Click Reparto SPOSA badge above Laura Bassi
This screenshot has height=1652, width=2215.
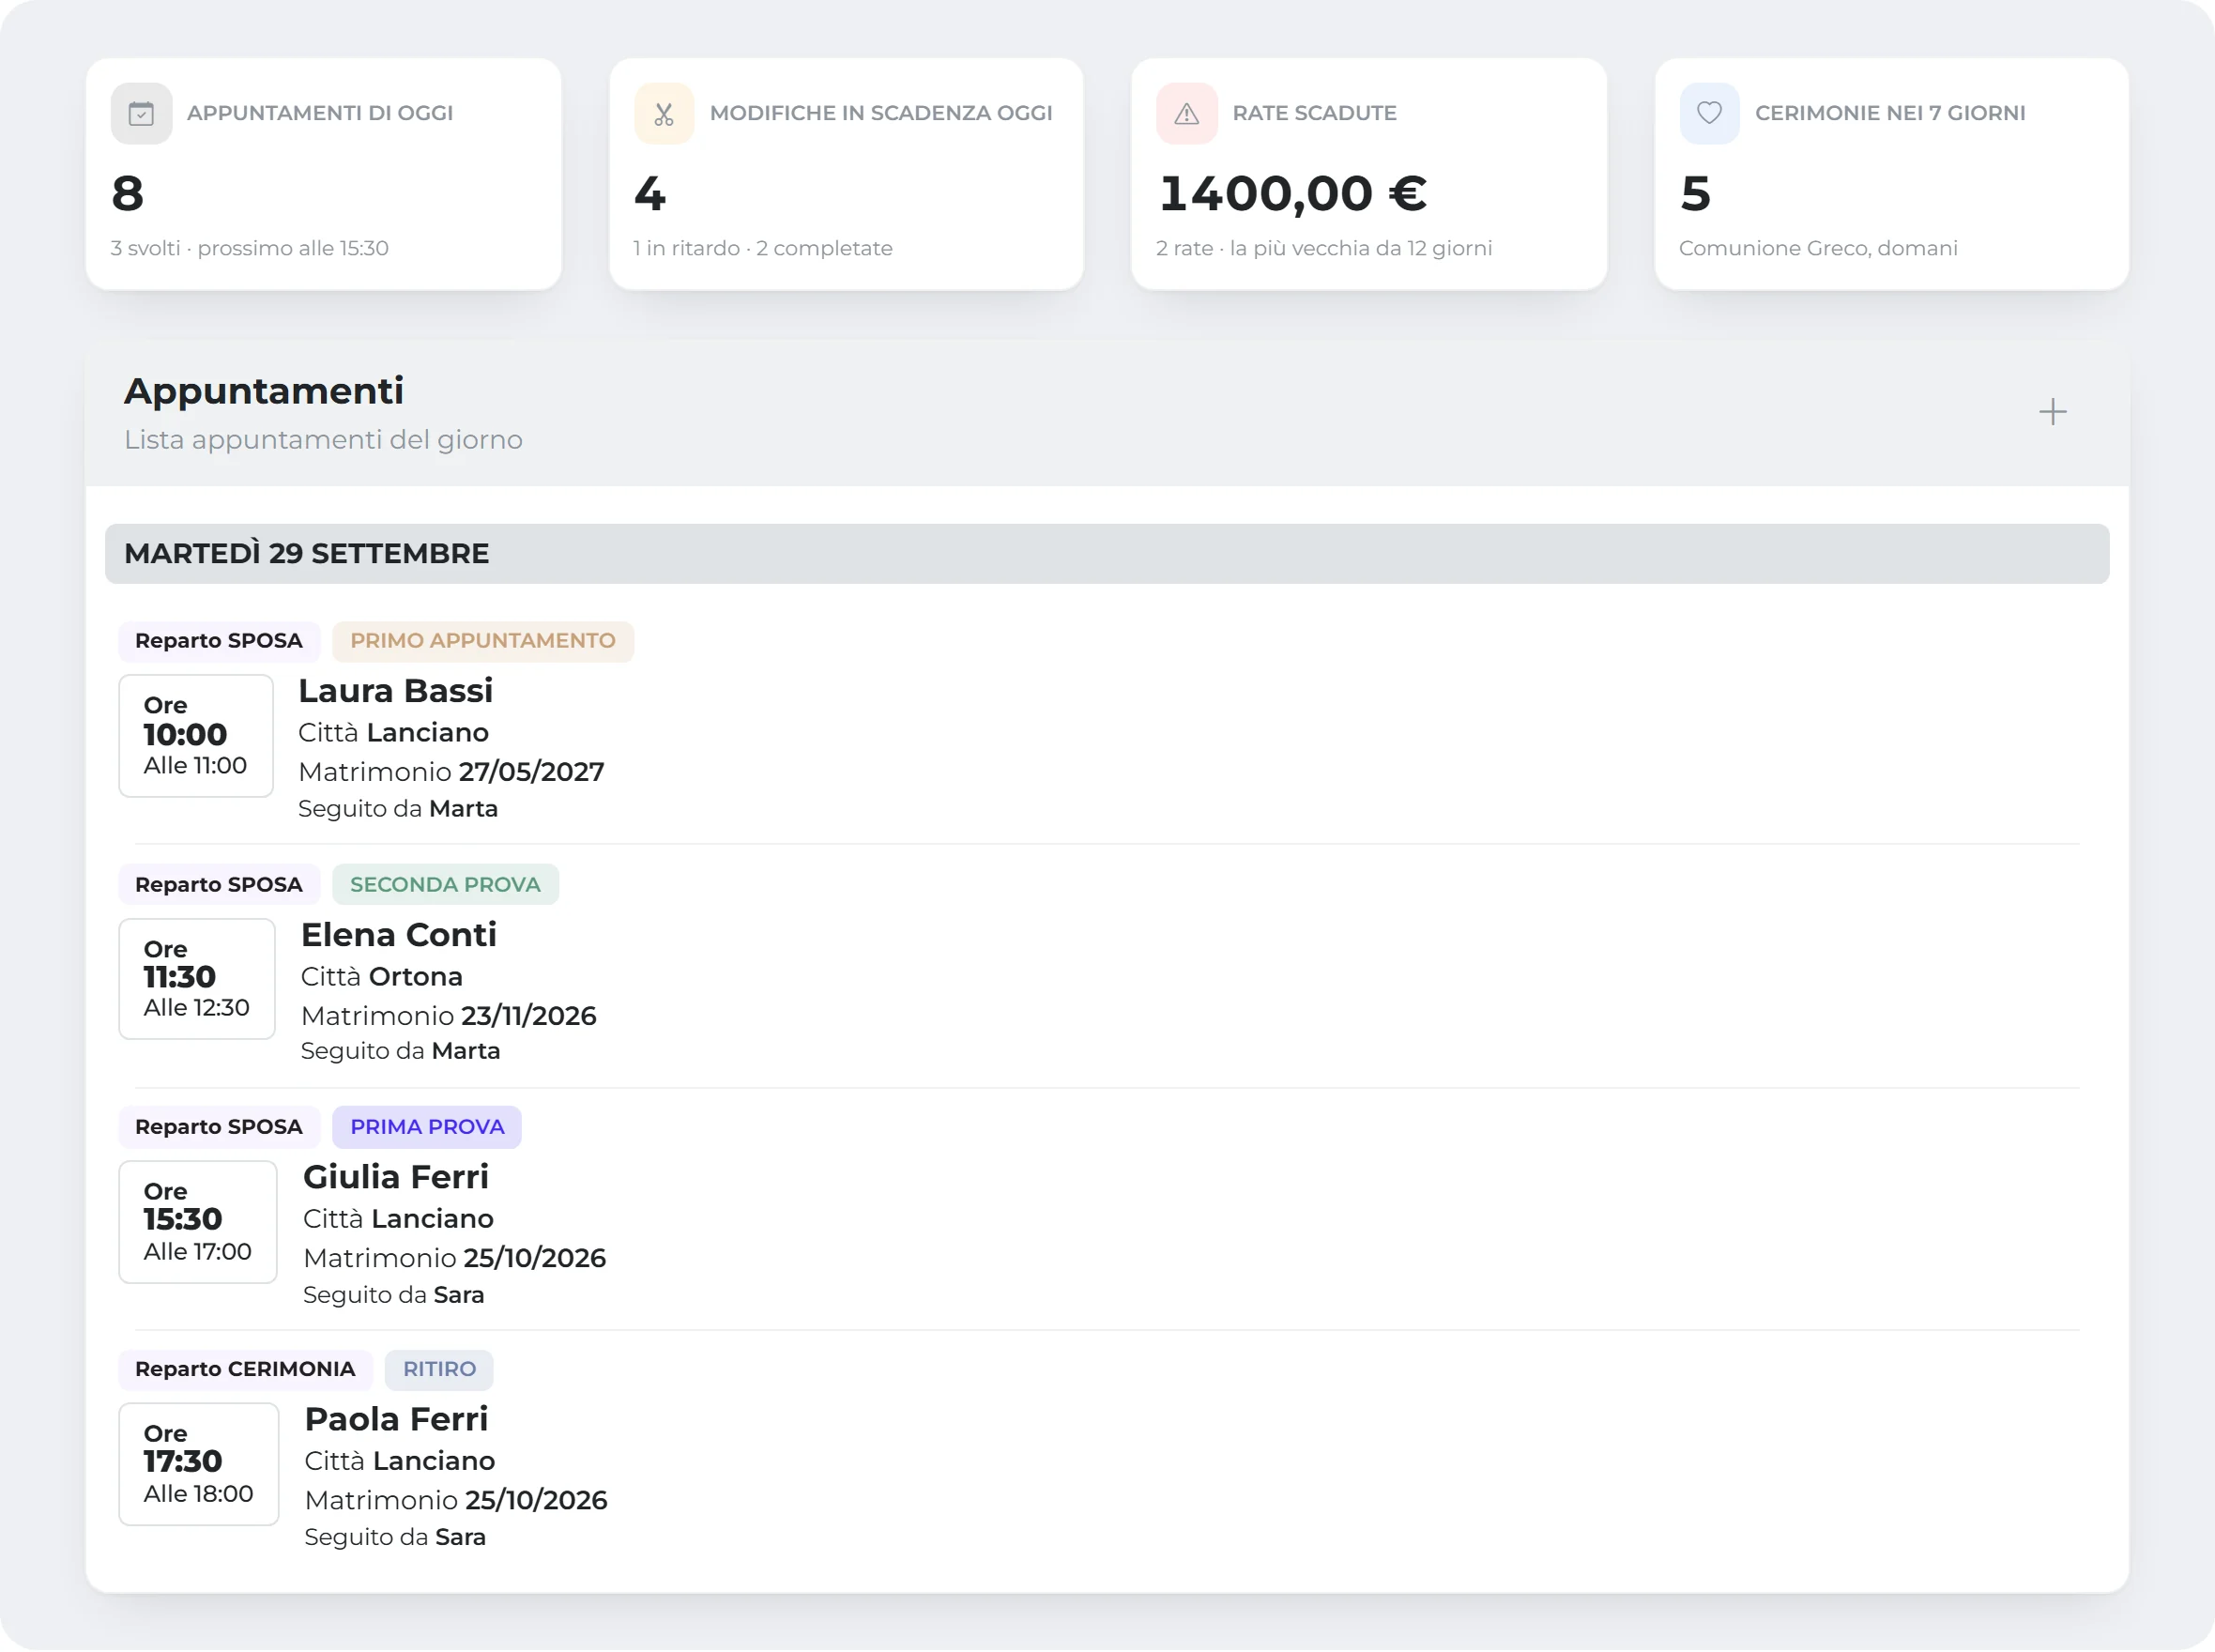point(219,641)
